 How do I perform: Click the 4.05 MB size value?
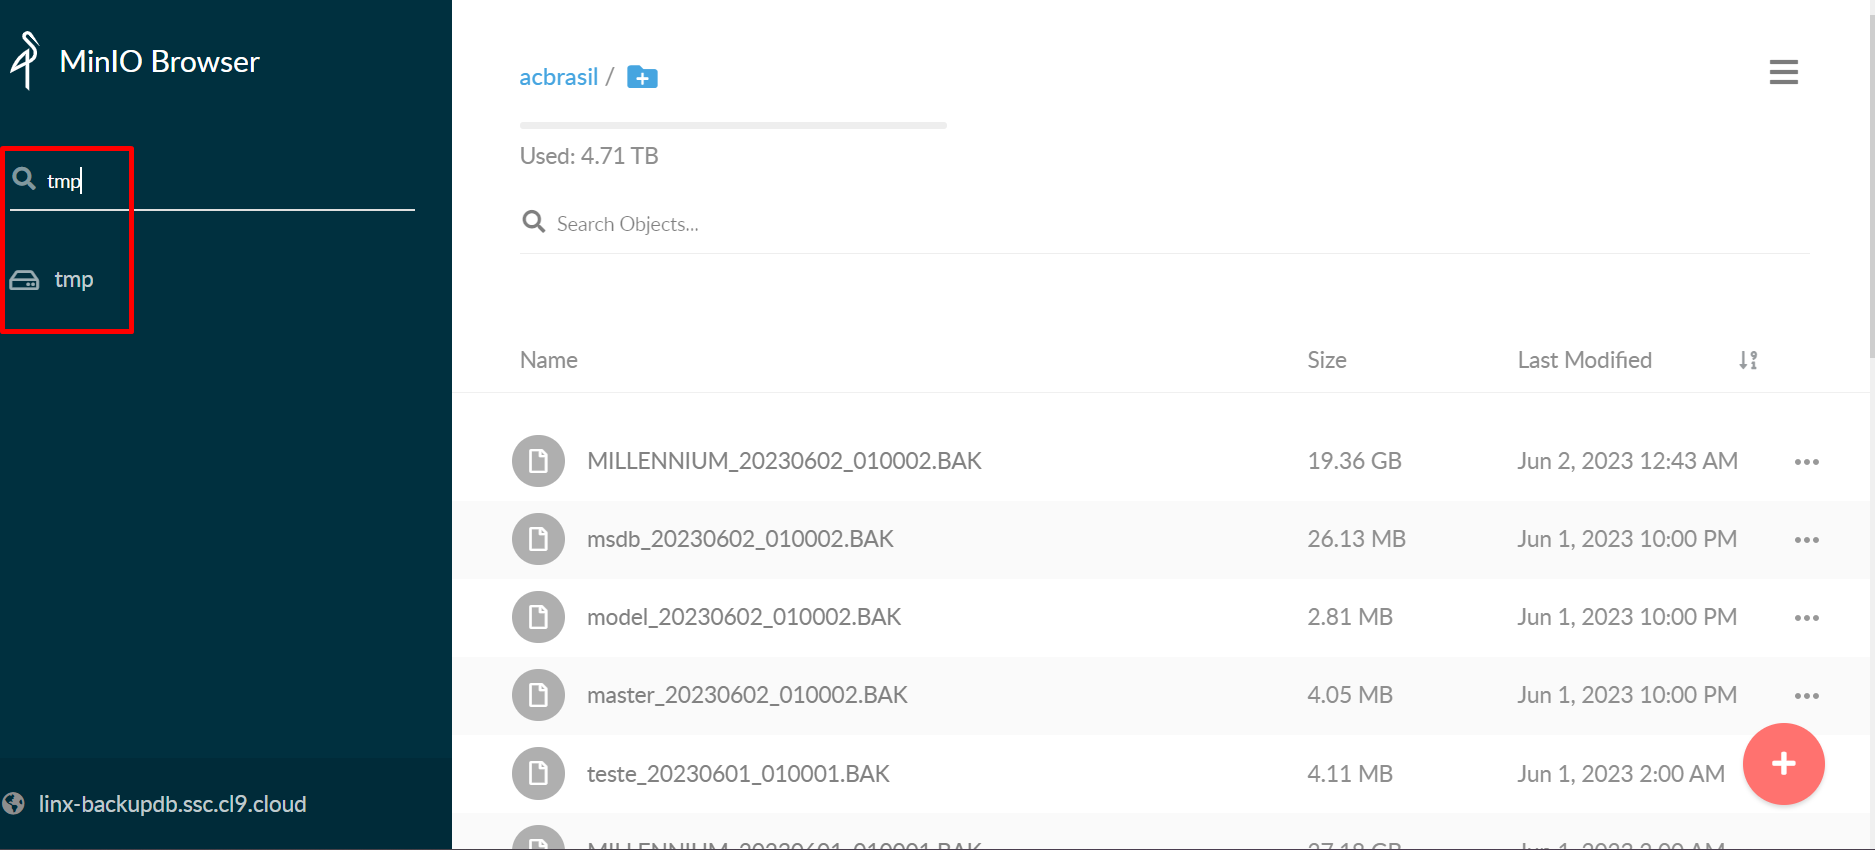point(1350,695)
